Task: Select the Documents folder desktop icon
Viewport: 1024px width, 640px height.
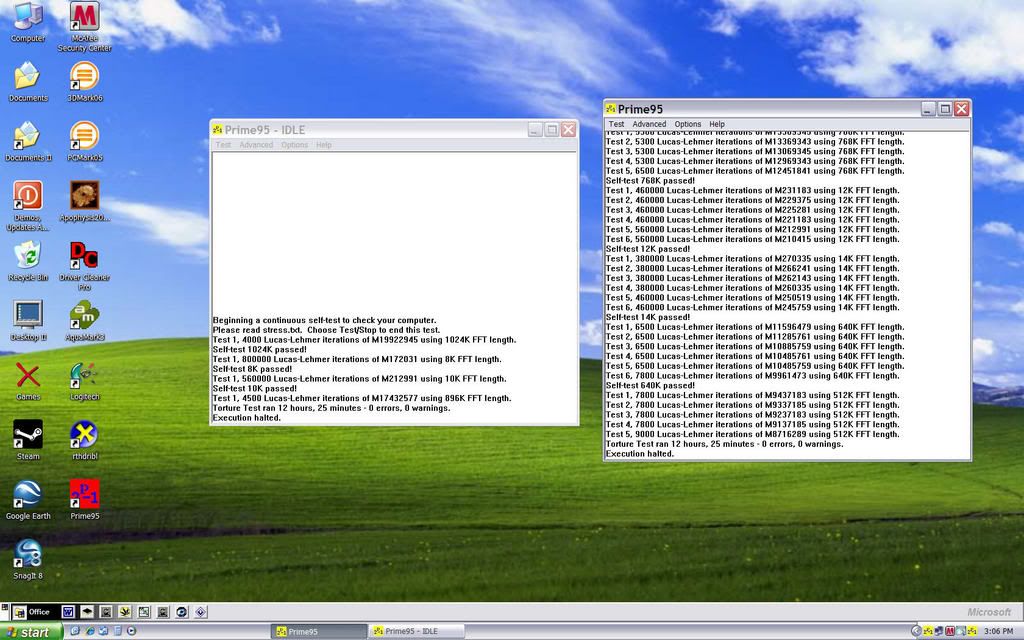Action: (28, 82)
